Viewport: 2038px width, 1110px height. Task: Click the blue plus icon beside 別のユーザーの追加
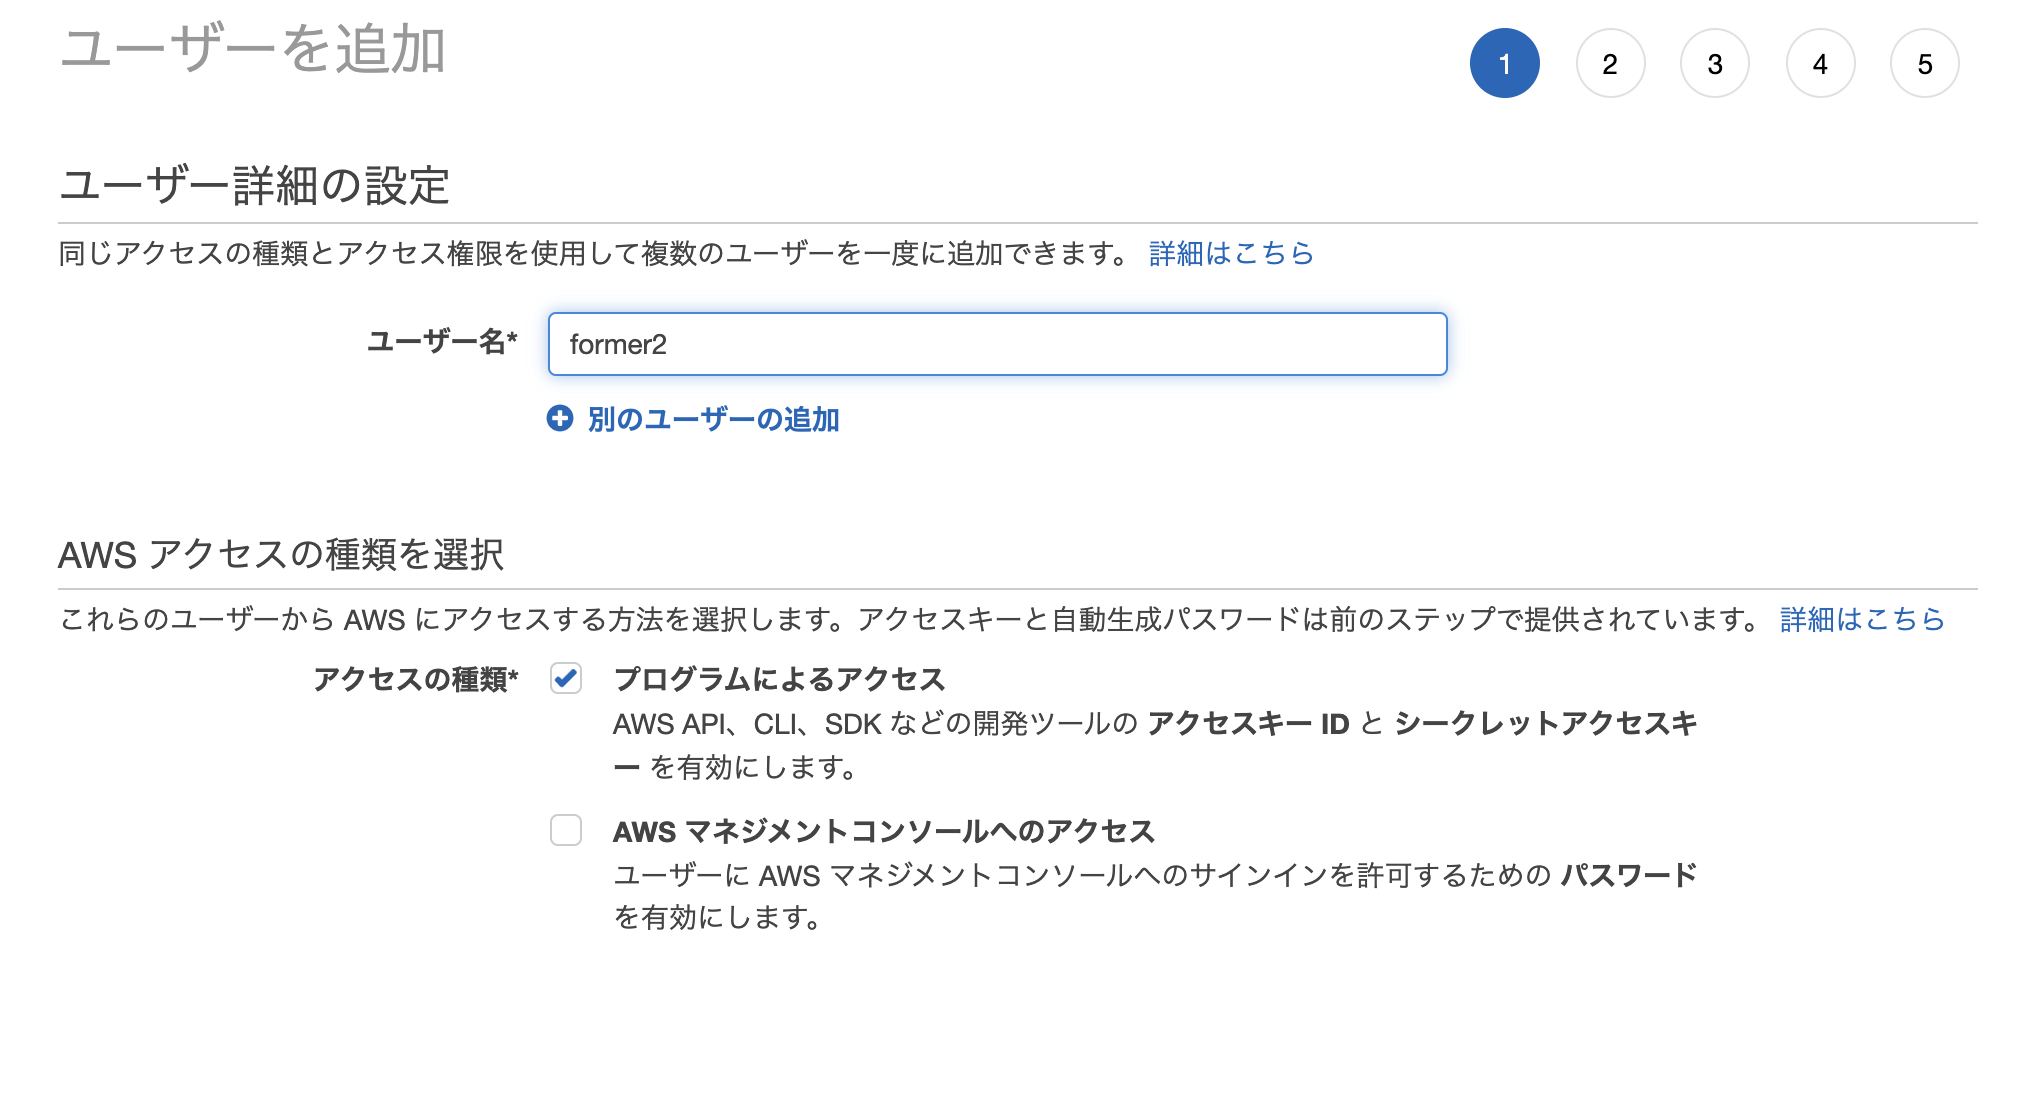[561, 420]
